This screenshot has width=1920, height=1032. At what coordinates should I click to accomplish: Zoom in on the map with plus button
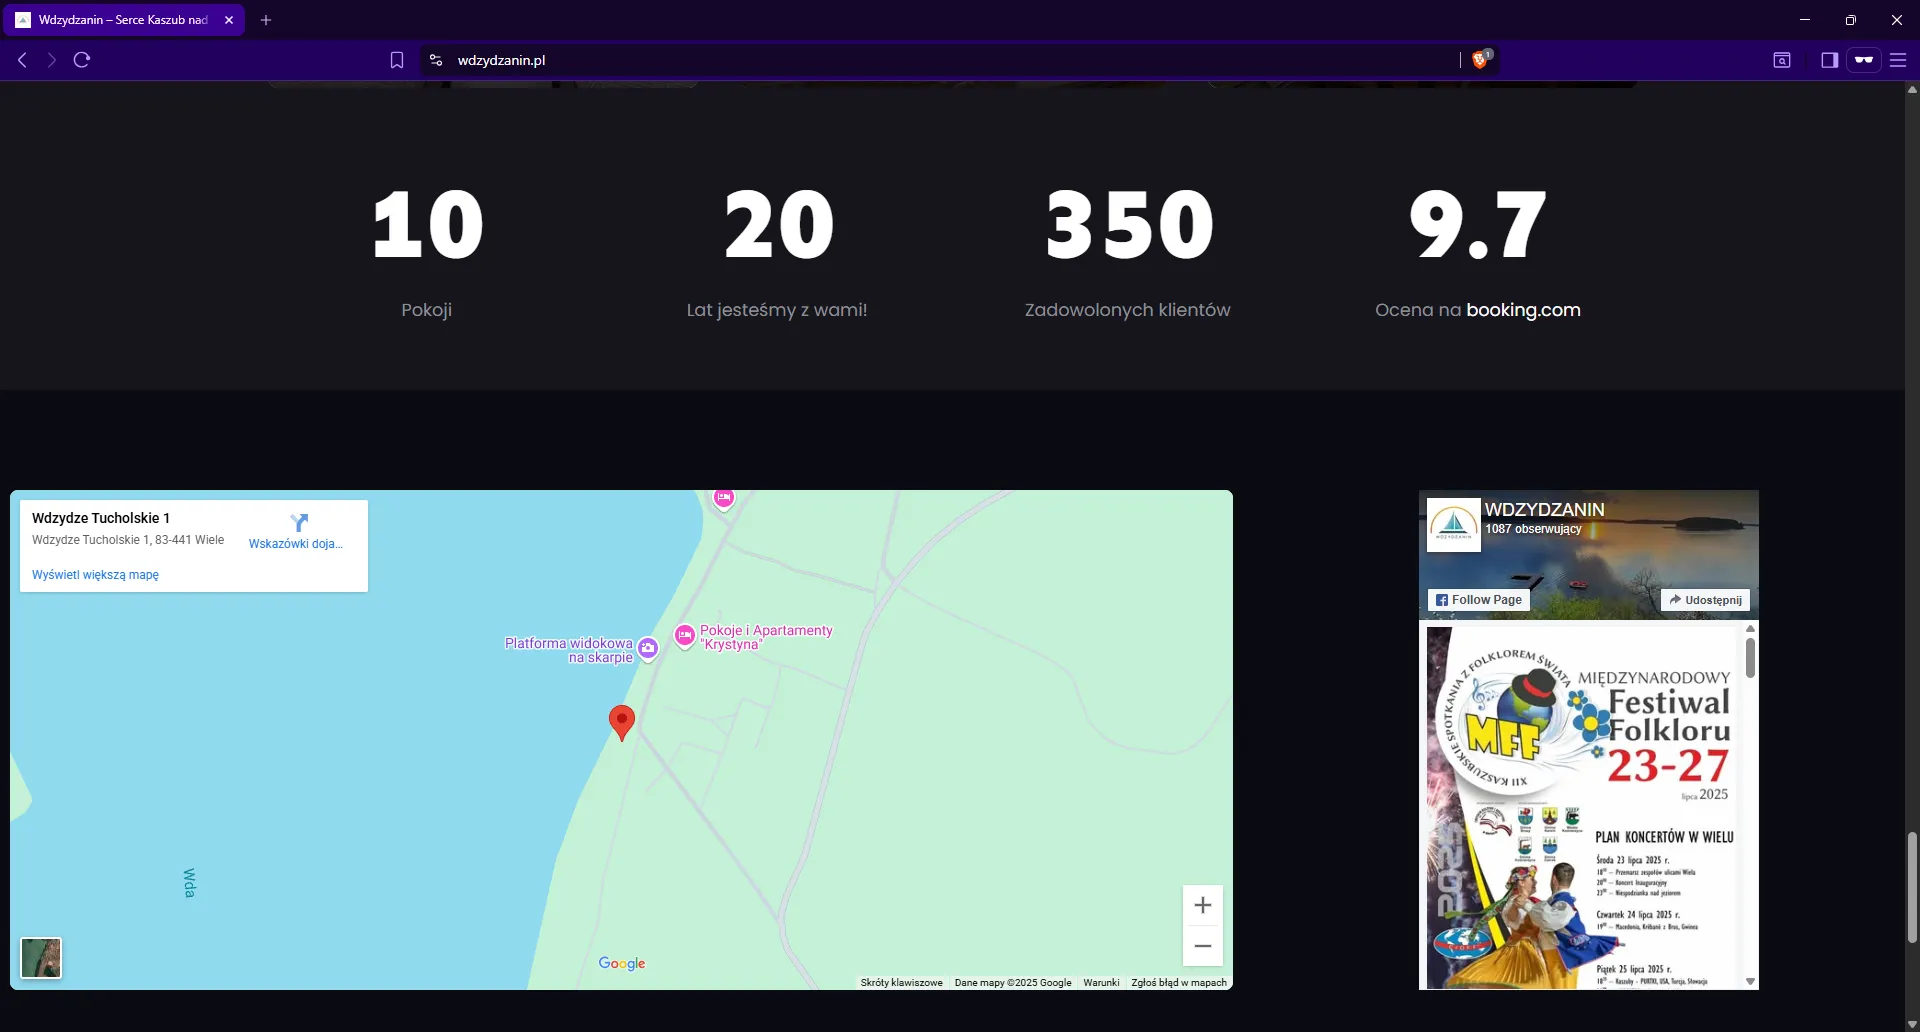pos(1203,904)
